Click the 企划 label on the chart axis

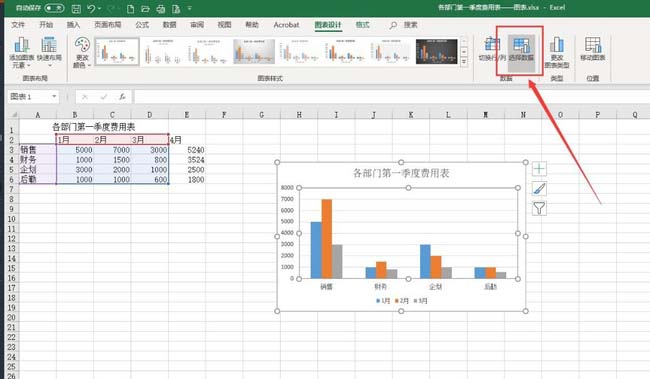(435, 286)
